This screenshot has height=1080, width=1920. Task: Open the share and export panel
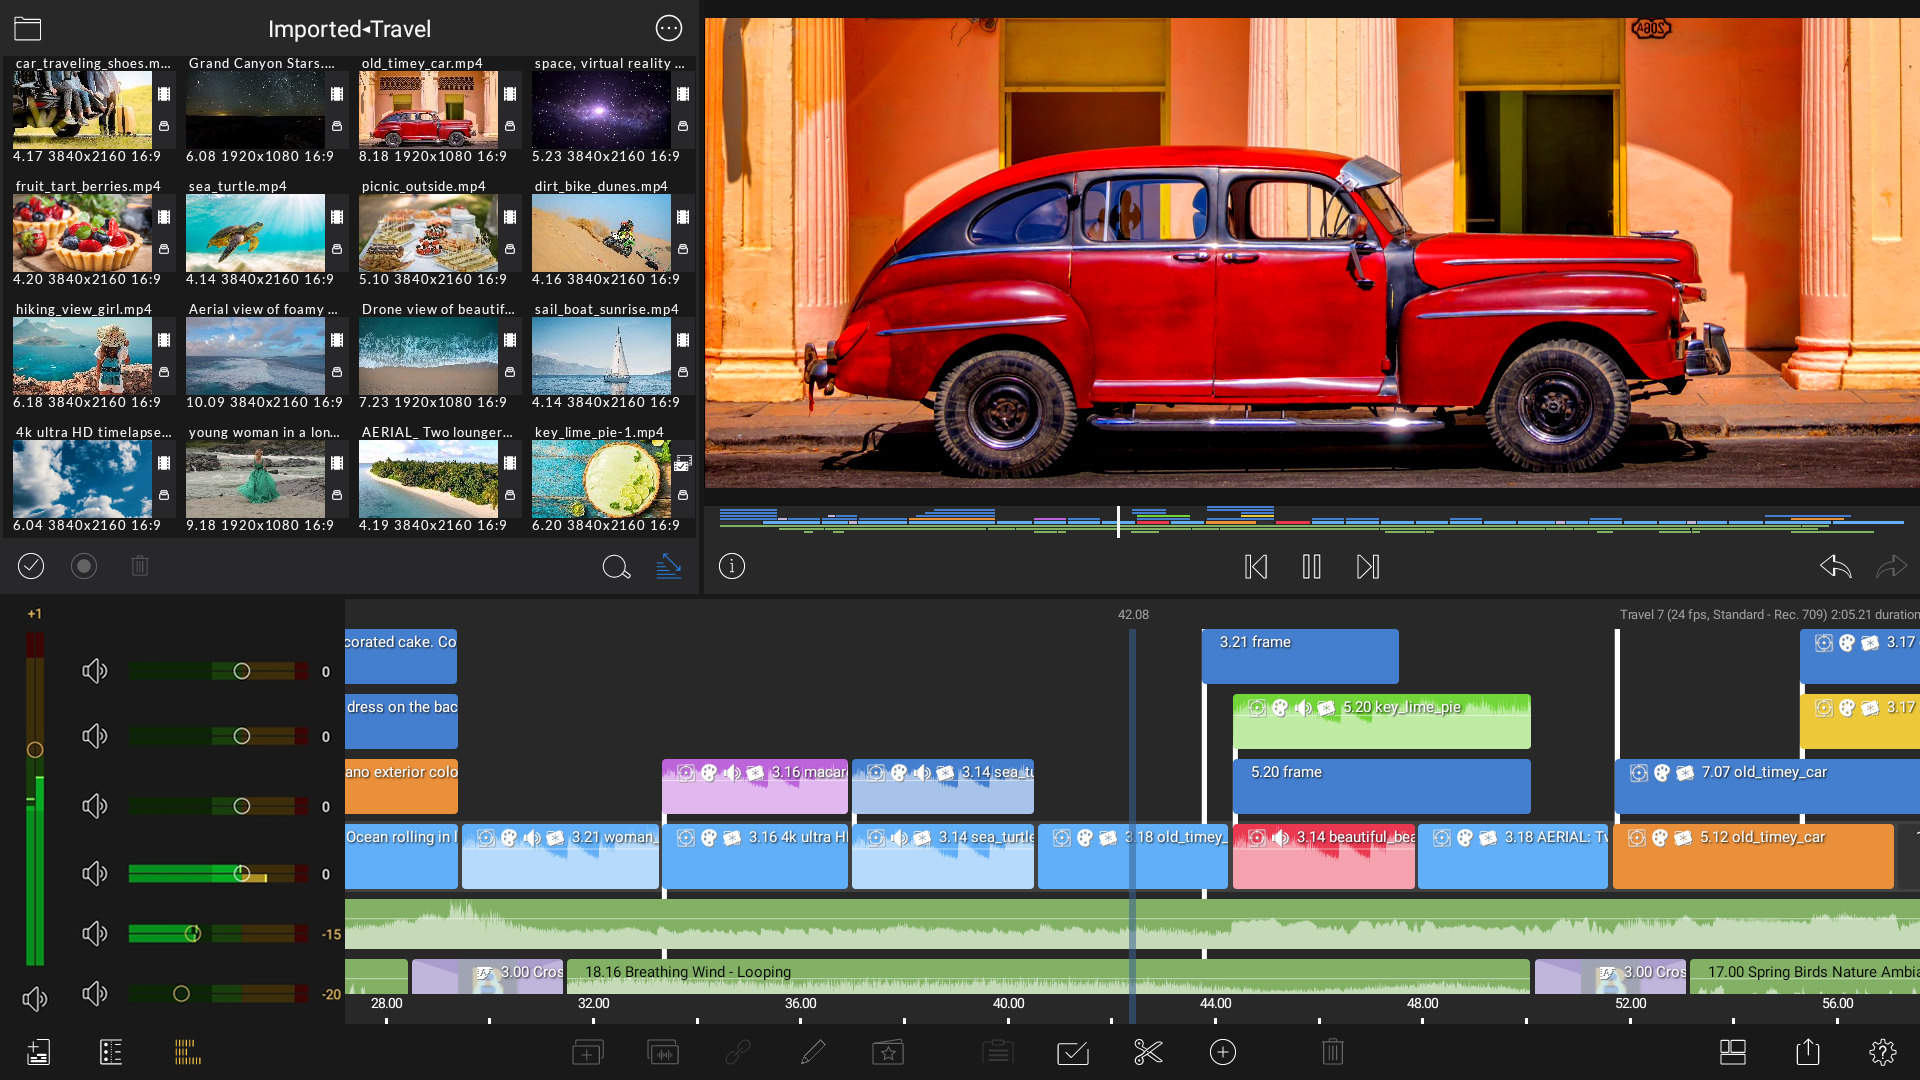tap(1808, 1052)
